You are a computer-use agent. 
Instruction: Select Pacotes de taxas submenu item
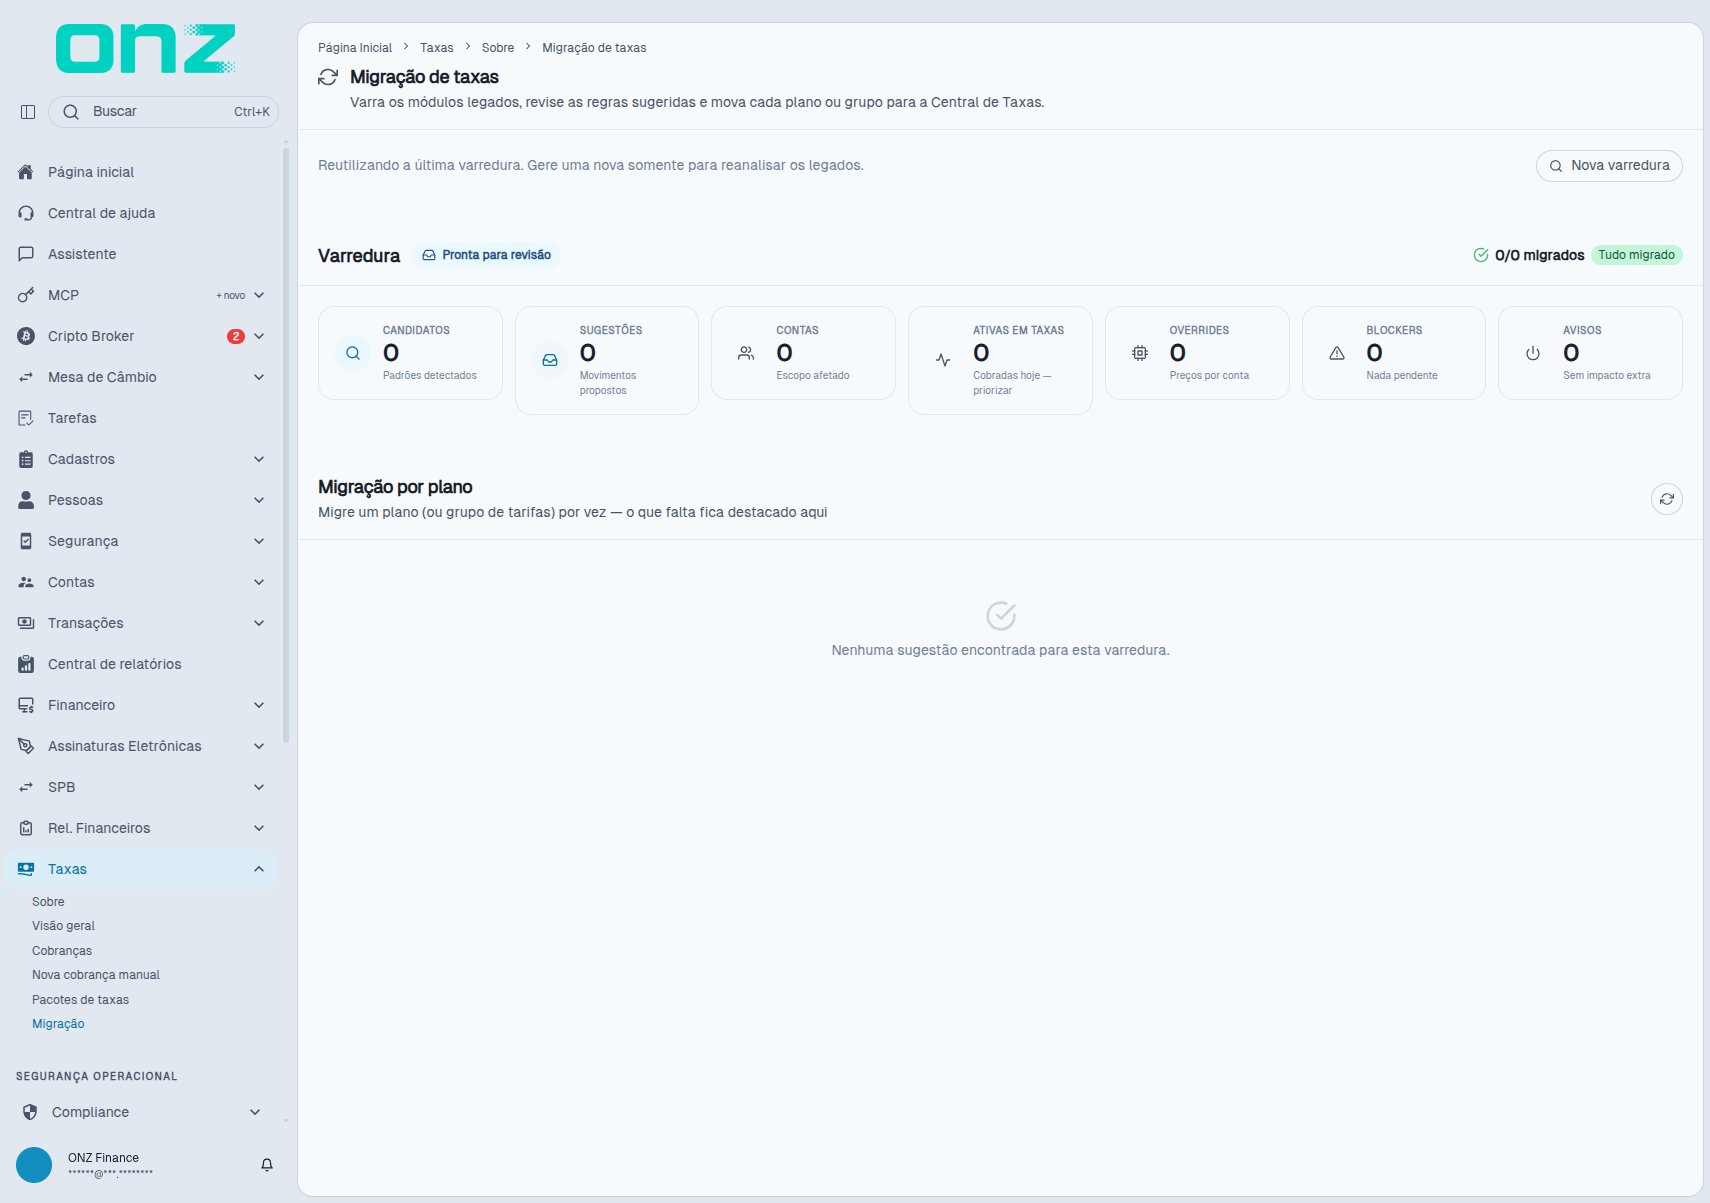pyautogui.click(x=80, y=1000)
